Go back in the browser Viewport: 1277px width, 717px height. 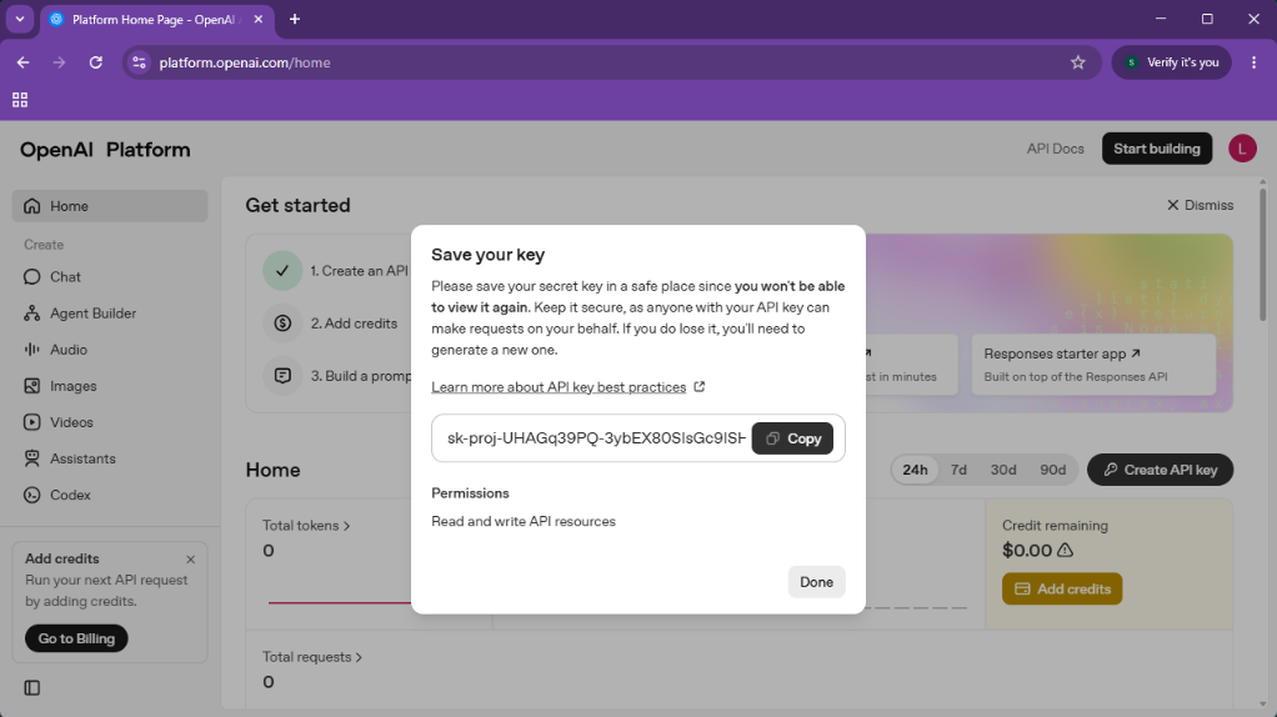pyautogui.click(x=23, y=62)
